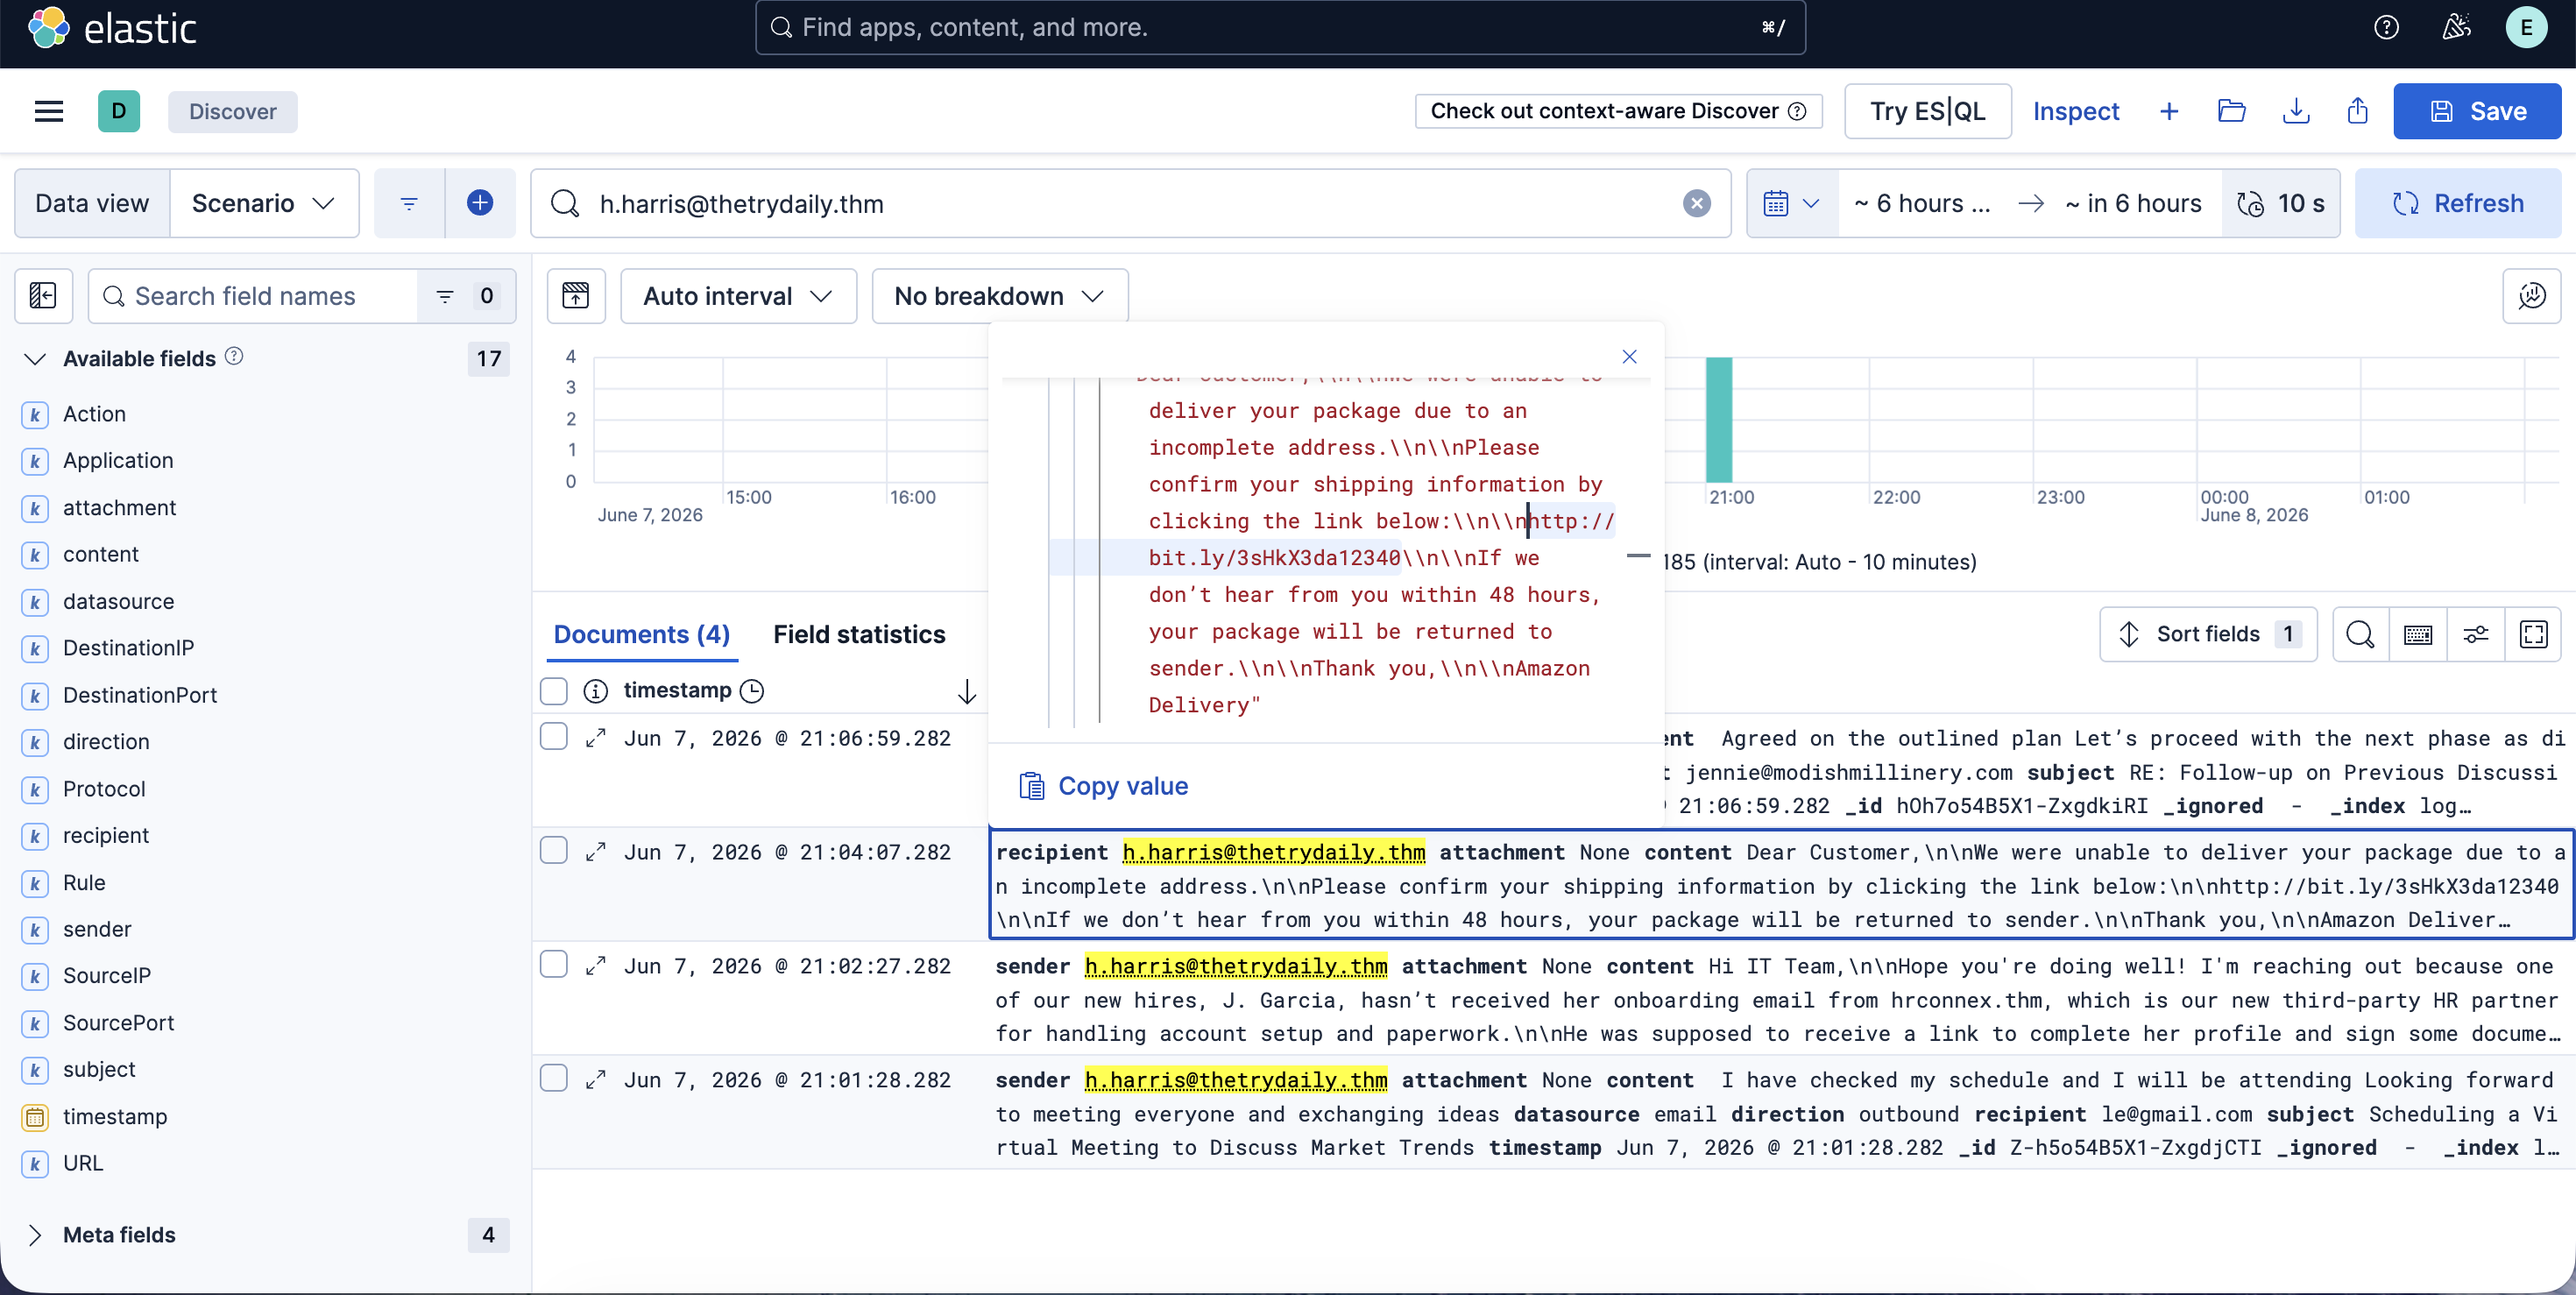This screenshot has width=2576, height=1295.
Task: Open the Auto interval dropdown
Action: (x=738, y=296)
